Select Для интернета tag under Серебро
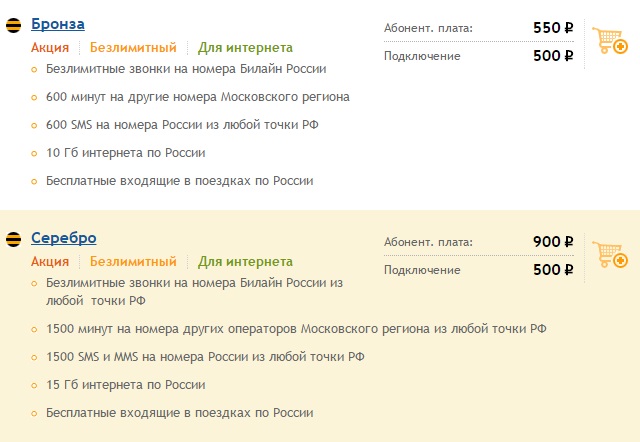This screenshot has height=442, width=640. point(245,262)
